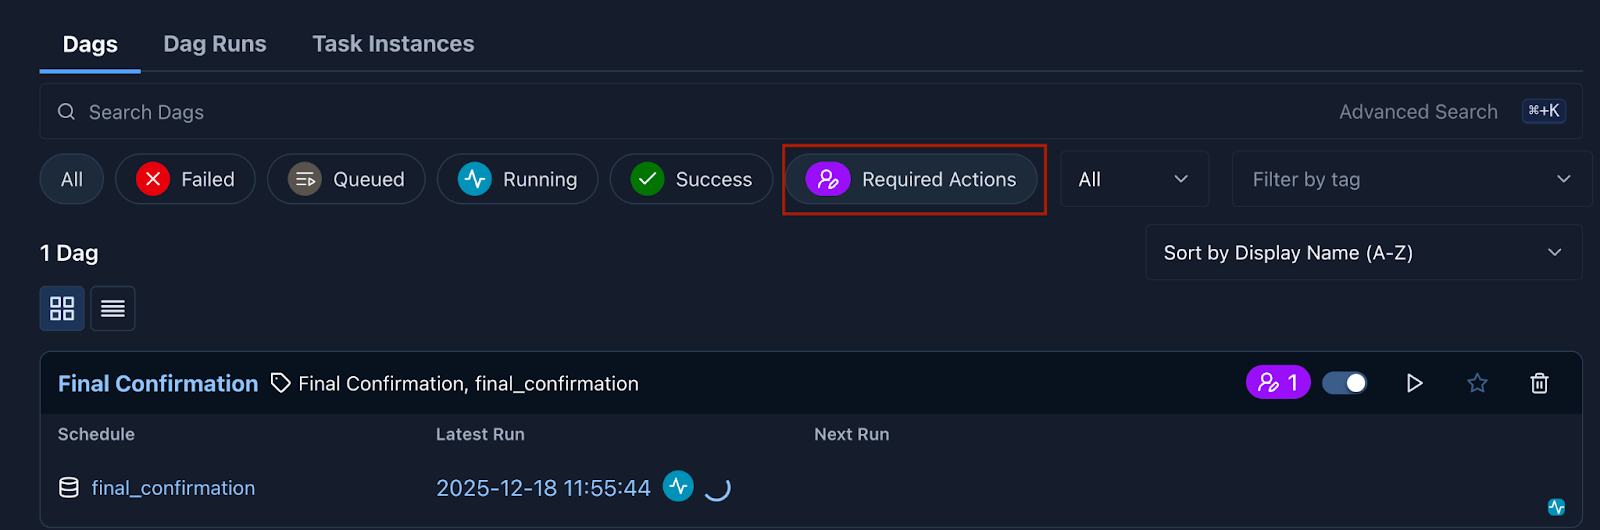
Task: Trigger the Final Confirmation Dag play icon
Action: (1414, 383)
